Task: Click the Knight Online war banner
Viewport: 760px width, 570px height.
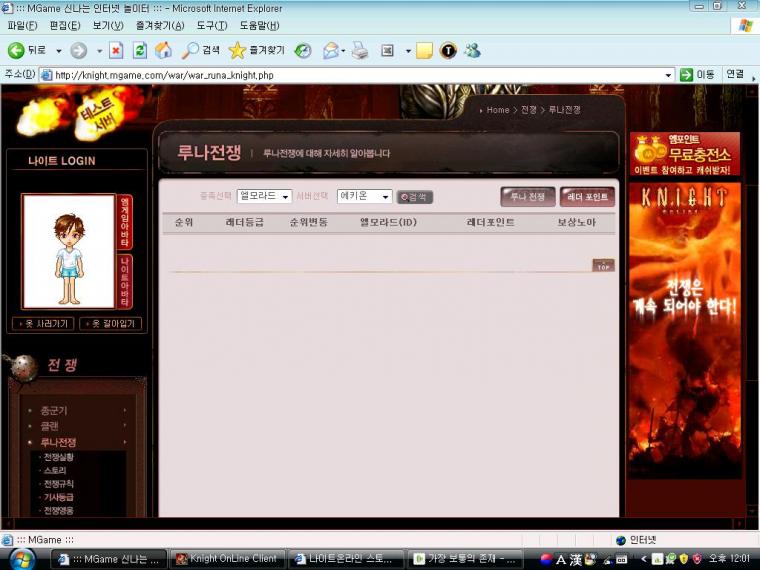Action: [685, 331]
